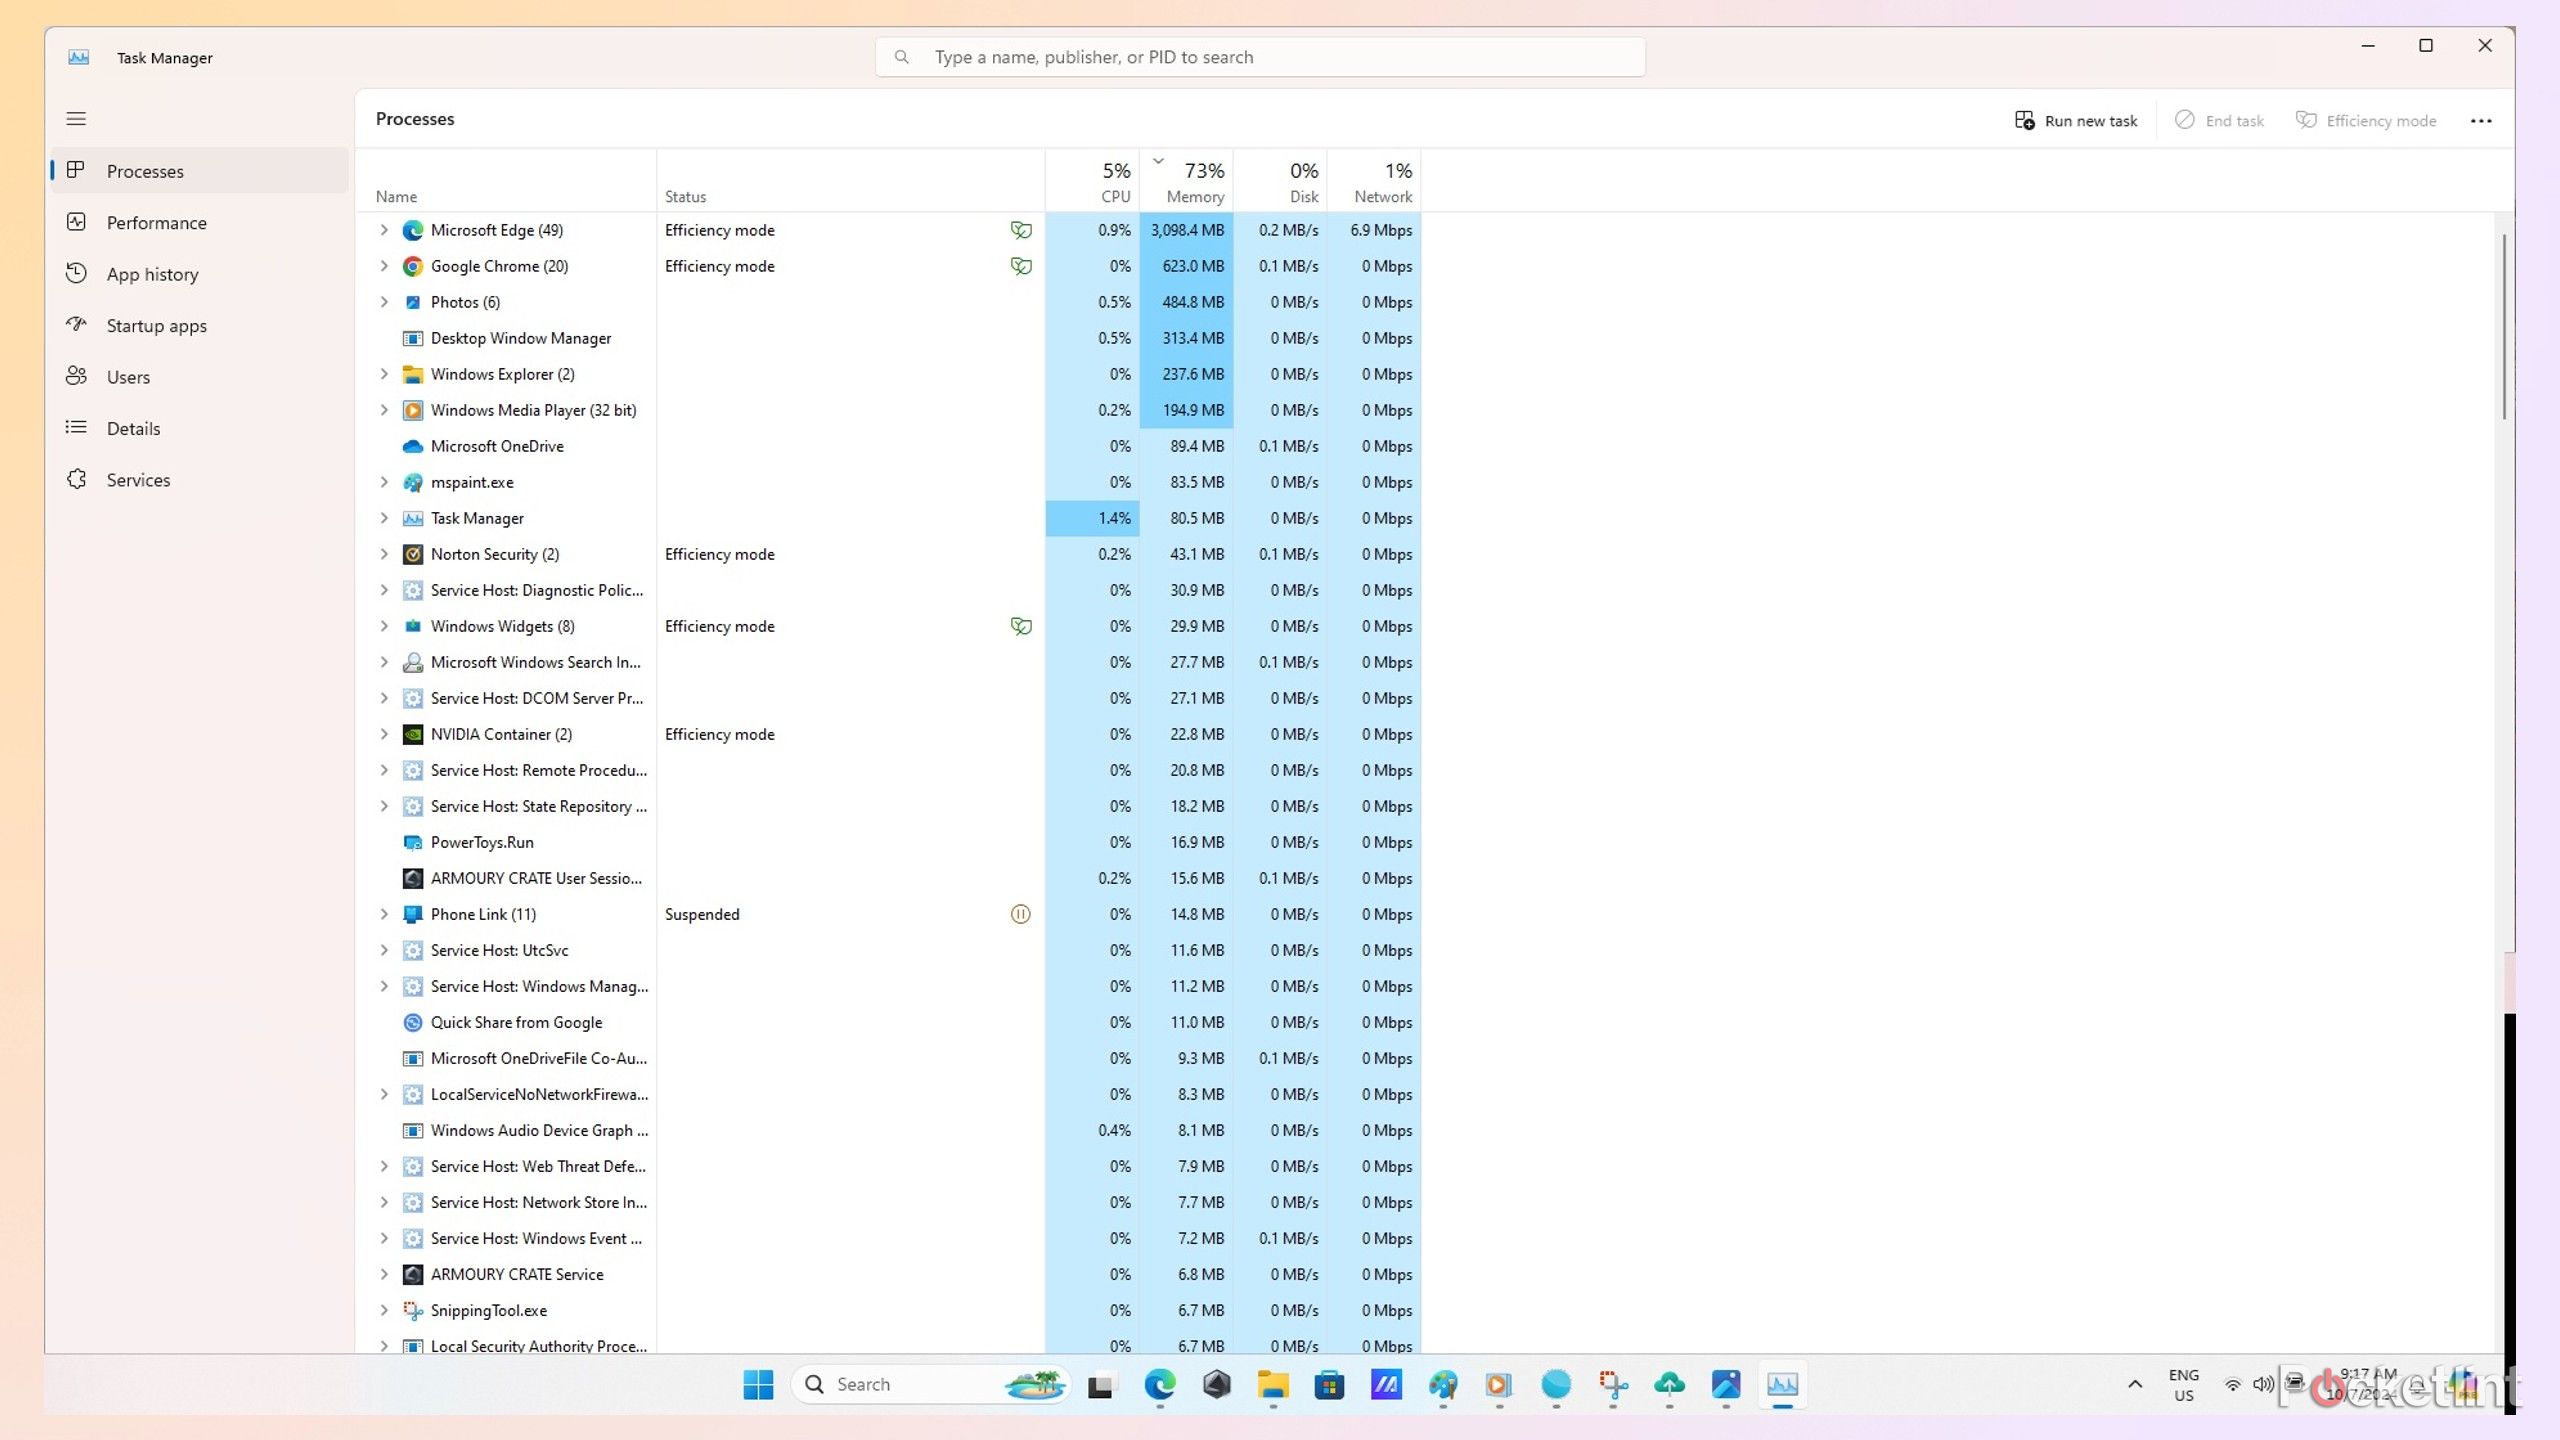
Task: Click the process search input field
Action: click(x=1260, y=57)
